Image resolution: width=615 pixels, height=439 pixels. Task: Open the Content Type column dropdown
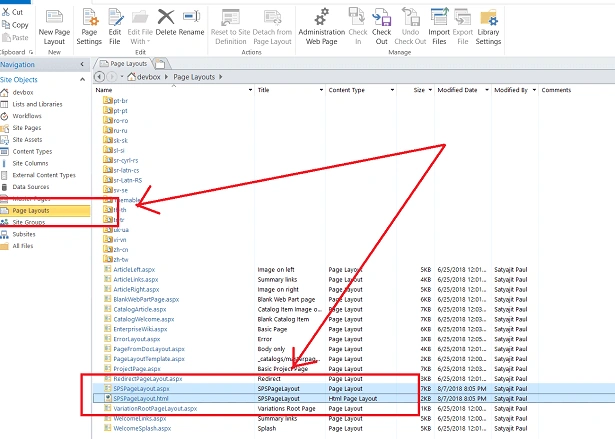[392, 90]
